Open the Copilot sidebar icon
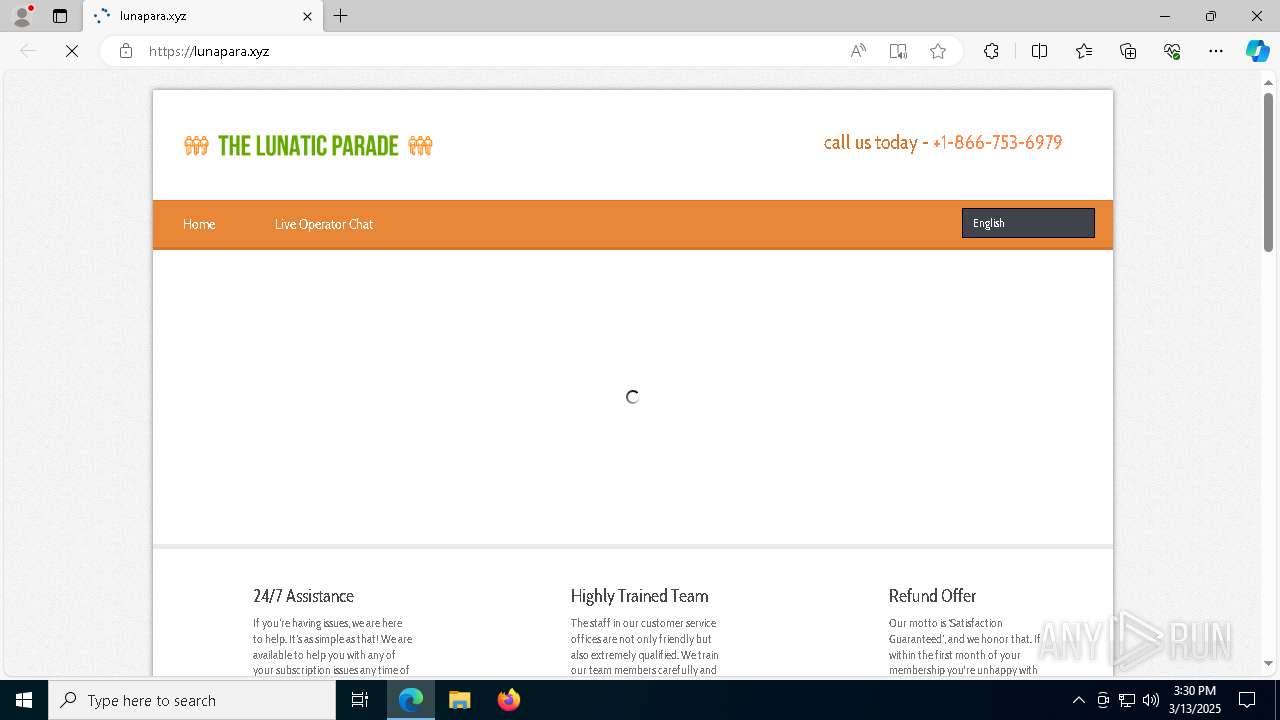 click(1257, 51)
